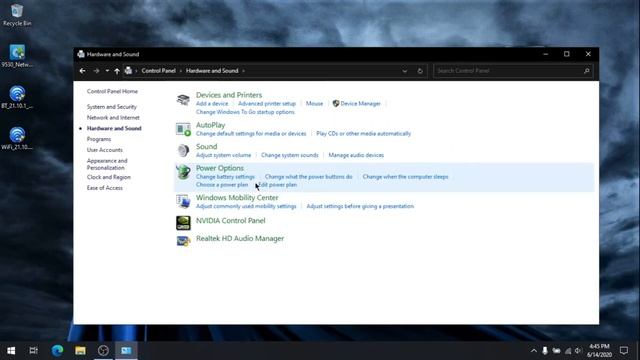Open the AutoPlay heading
Viewport: 640px width, 360px height.
click(210, 125)
